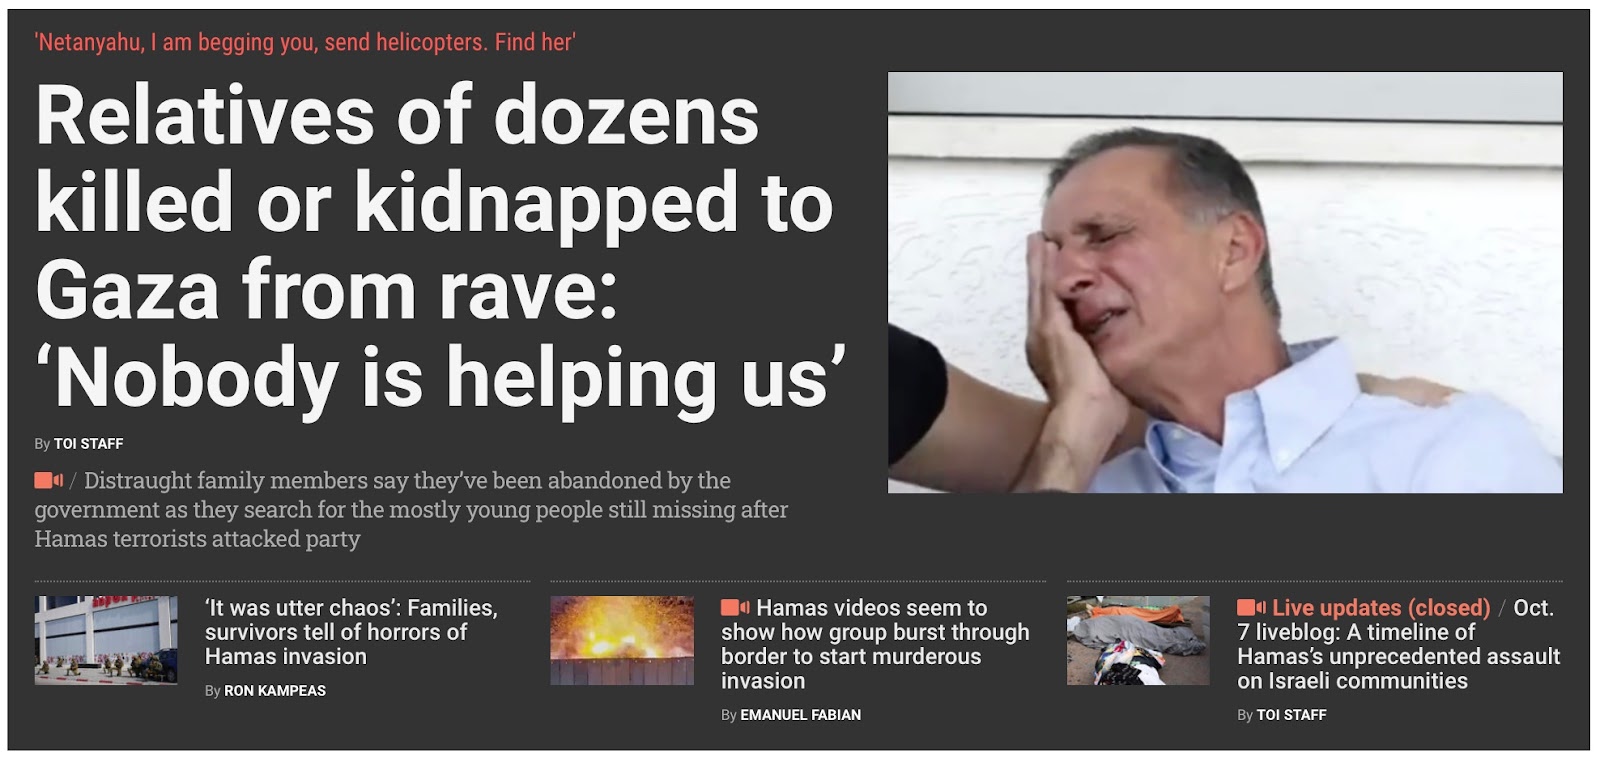Click the 'Live updates (closed)' label

click(1381, 608)
